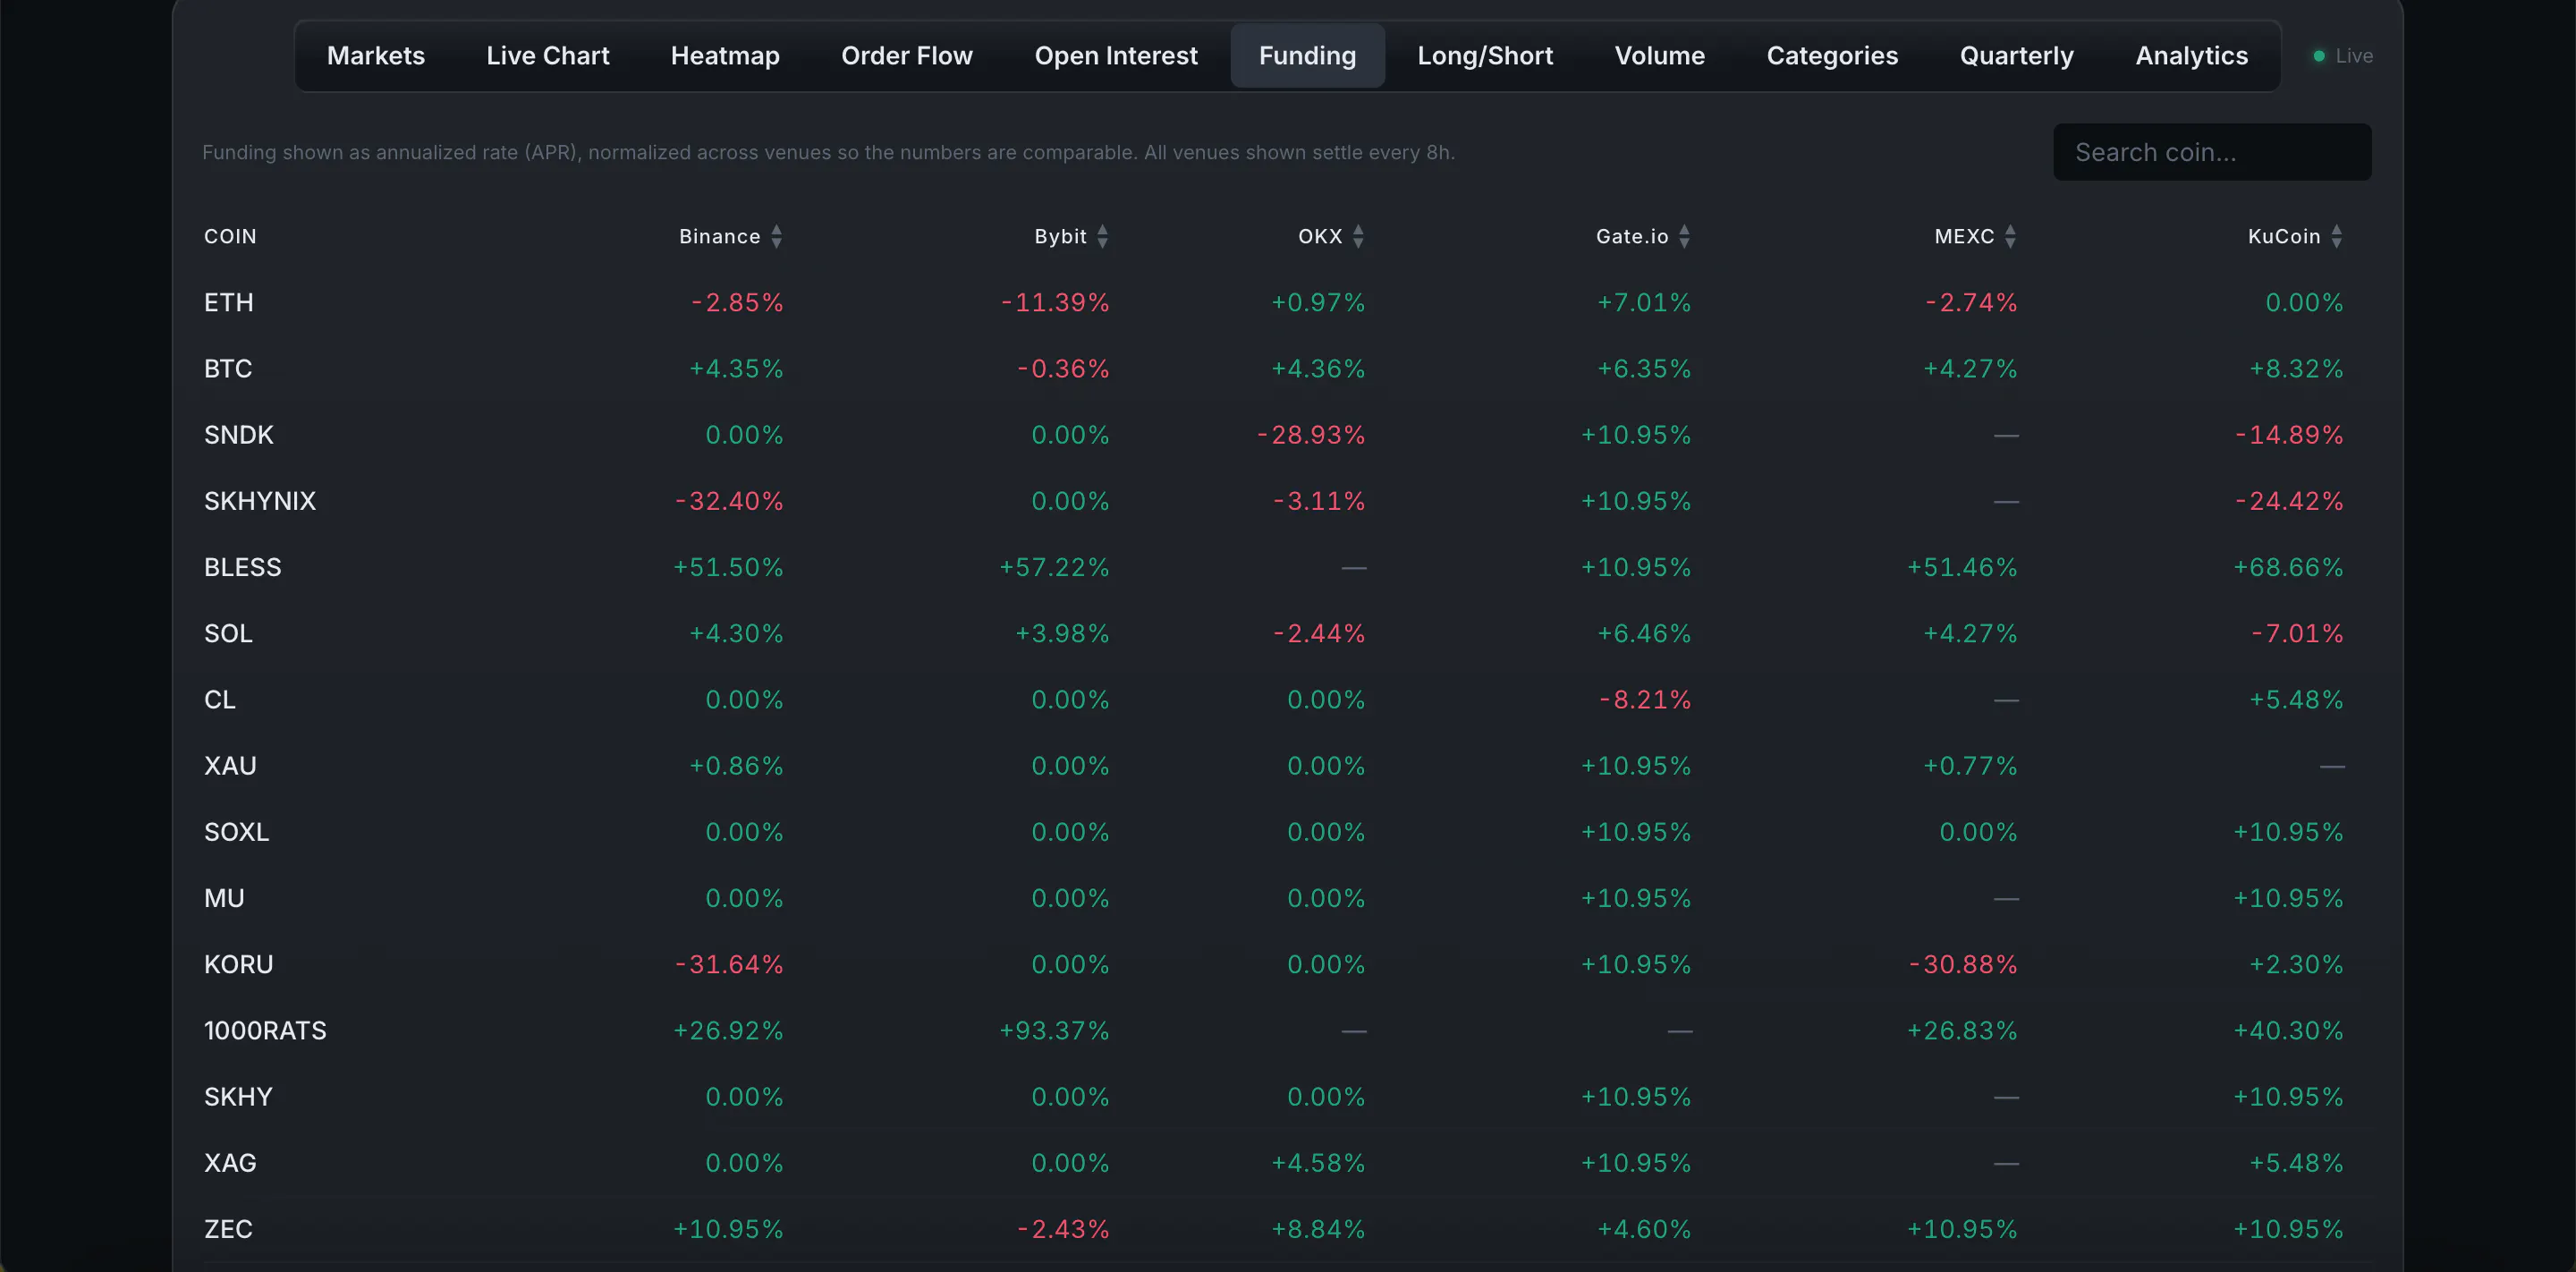Click KORU MEXC rate -30.88%
2576x1272 pixels.
coord(1963,964)
